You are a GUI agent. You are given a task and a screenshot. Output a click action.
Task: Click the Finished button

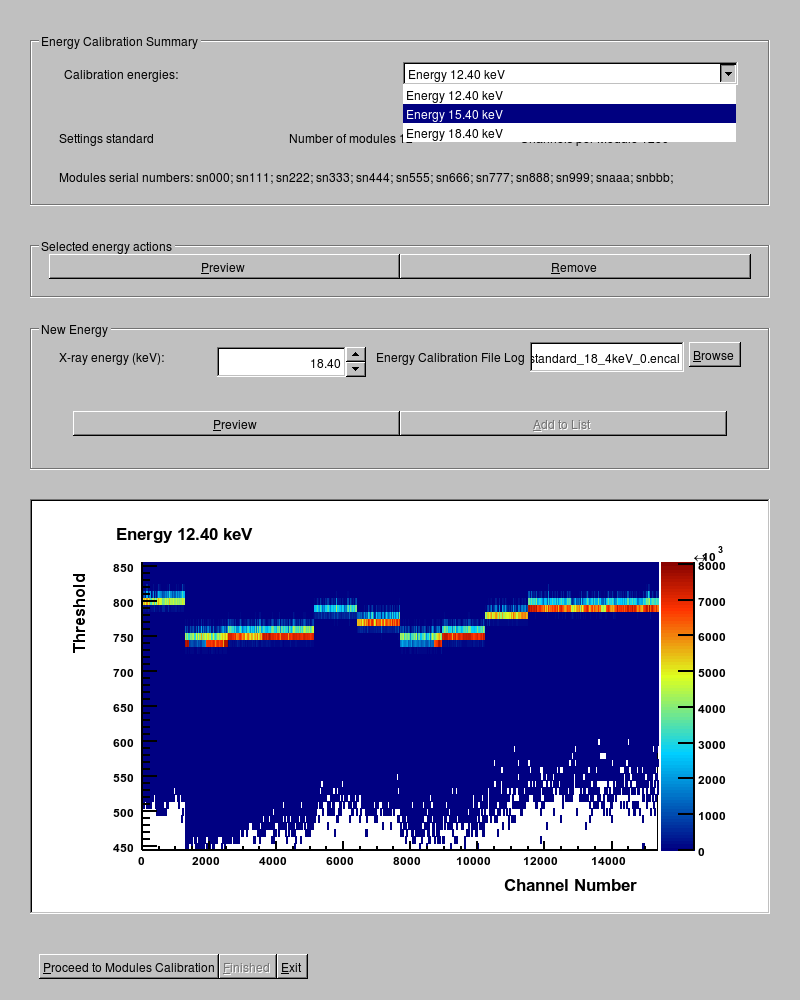pyautogui.click(x=246, y=967)
